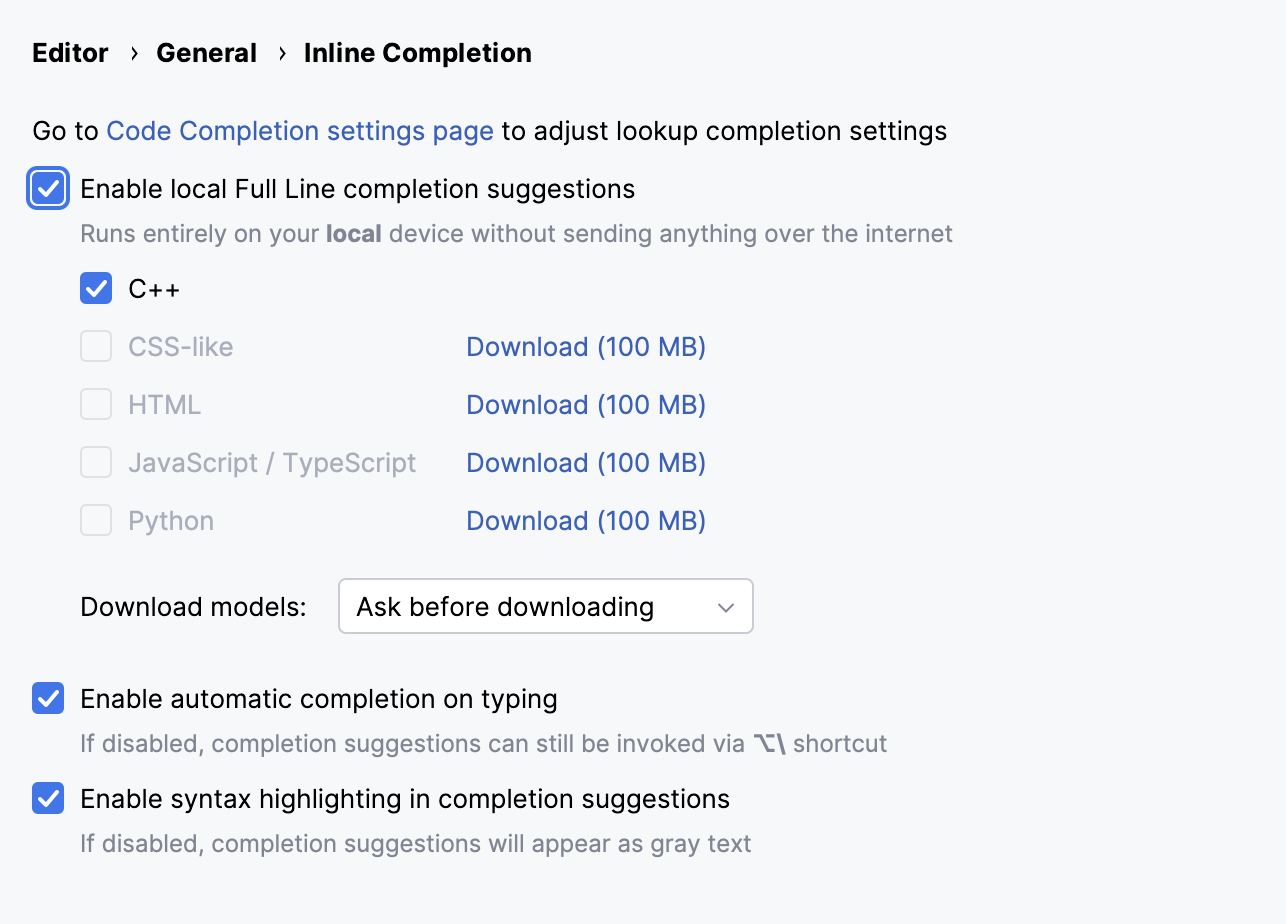Viewport: 1286px width, 924px height.
Task: Check the Python language checkbox
Action: (95, 520)
